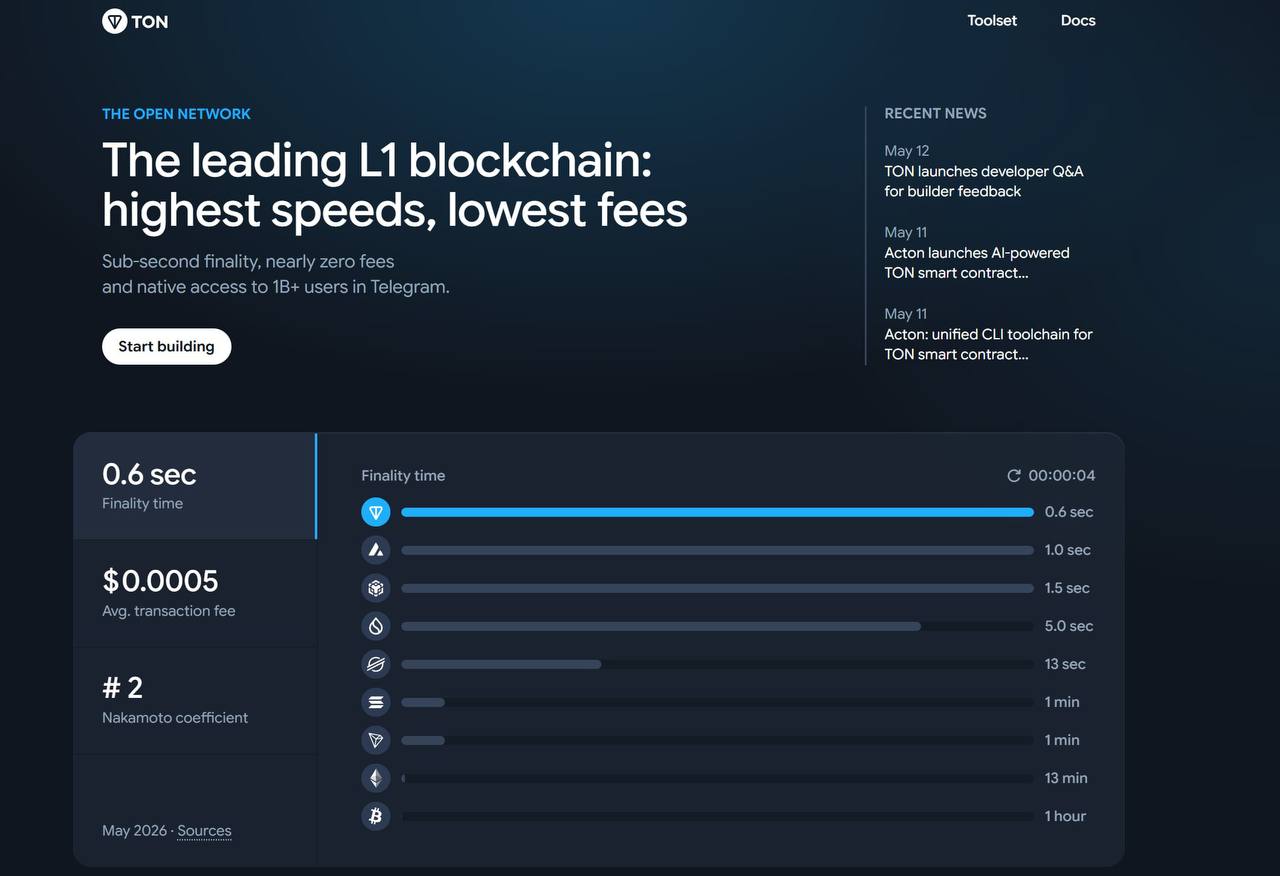
Task: Click the RECENT NEWS heading
Action: (935, 114)
